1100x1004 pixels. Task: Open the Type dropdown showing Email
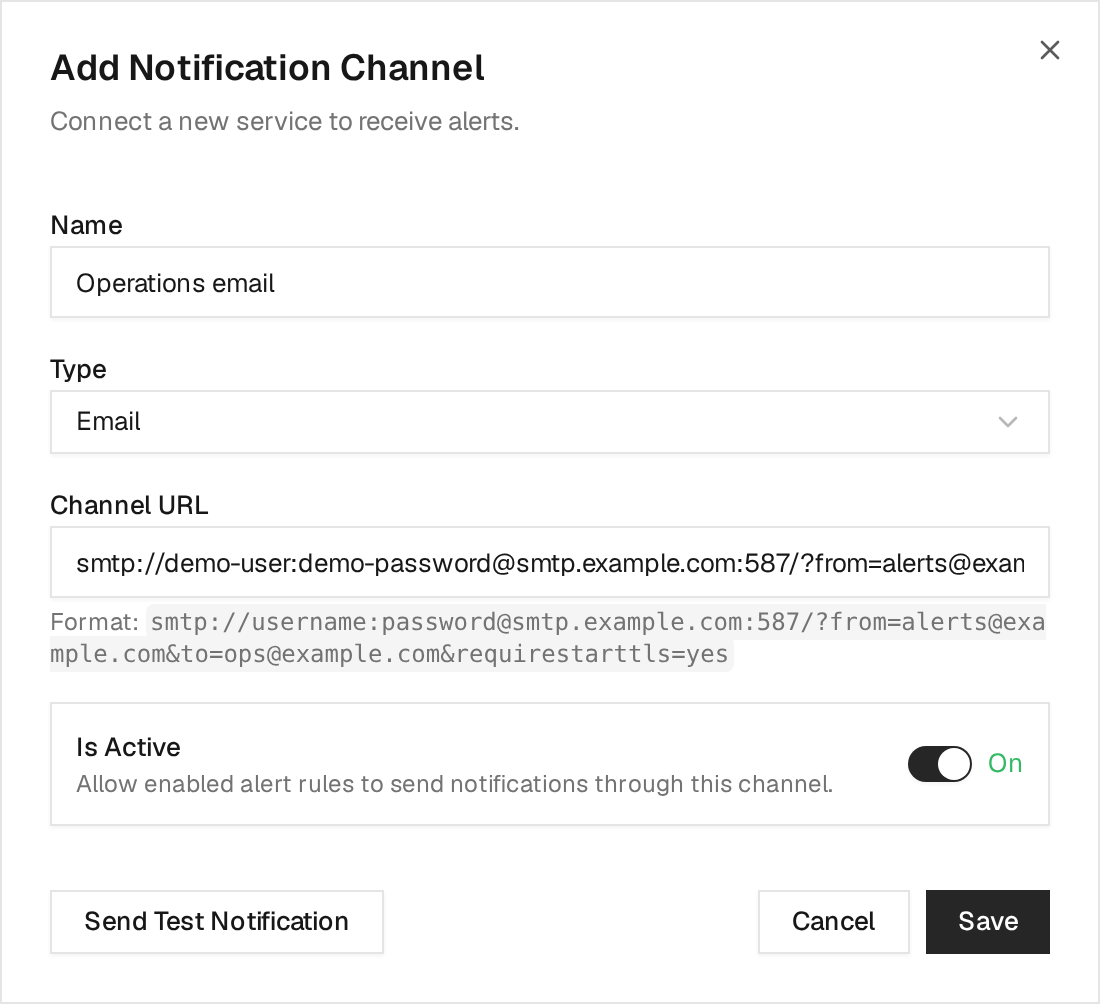550,422
